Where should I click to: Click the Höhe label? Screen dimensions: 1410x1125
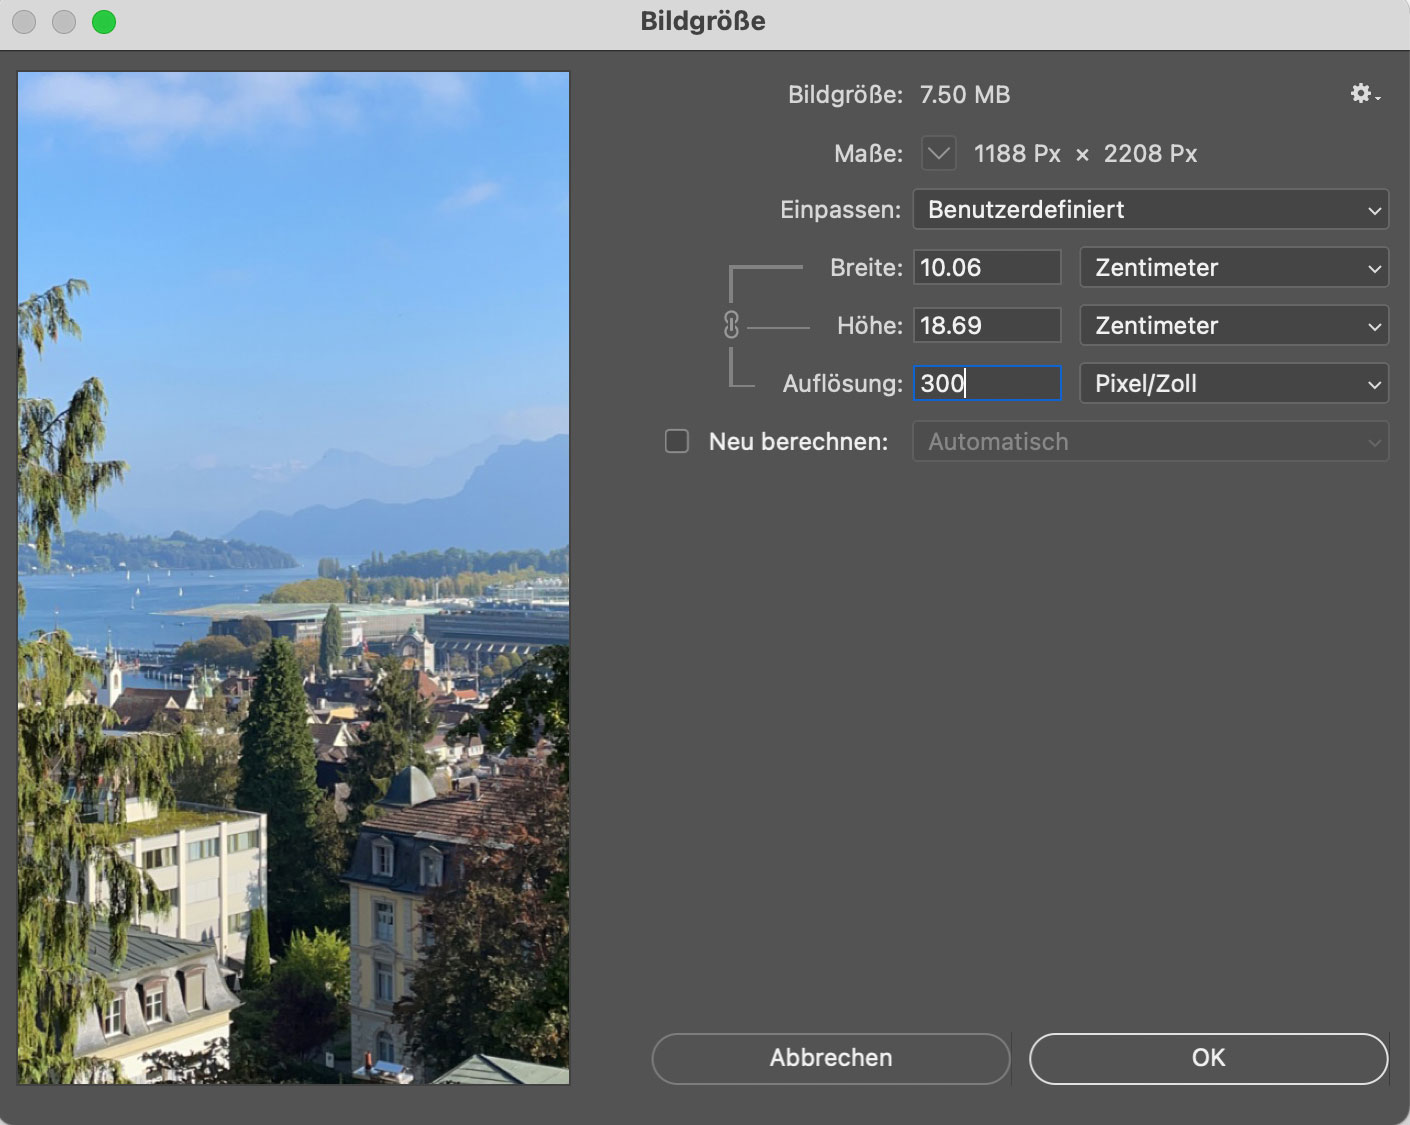pyautogui.click(x=869, y=326)
